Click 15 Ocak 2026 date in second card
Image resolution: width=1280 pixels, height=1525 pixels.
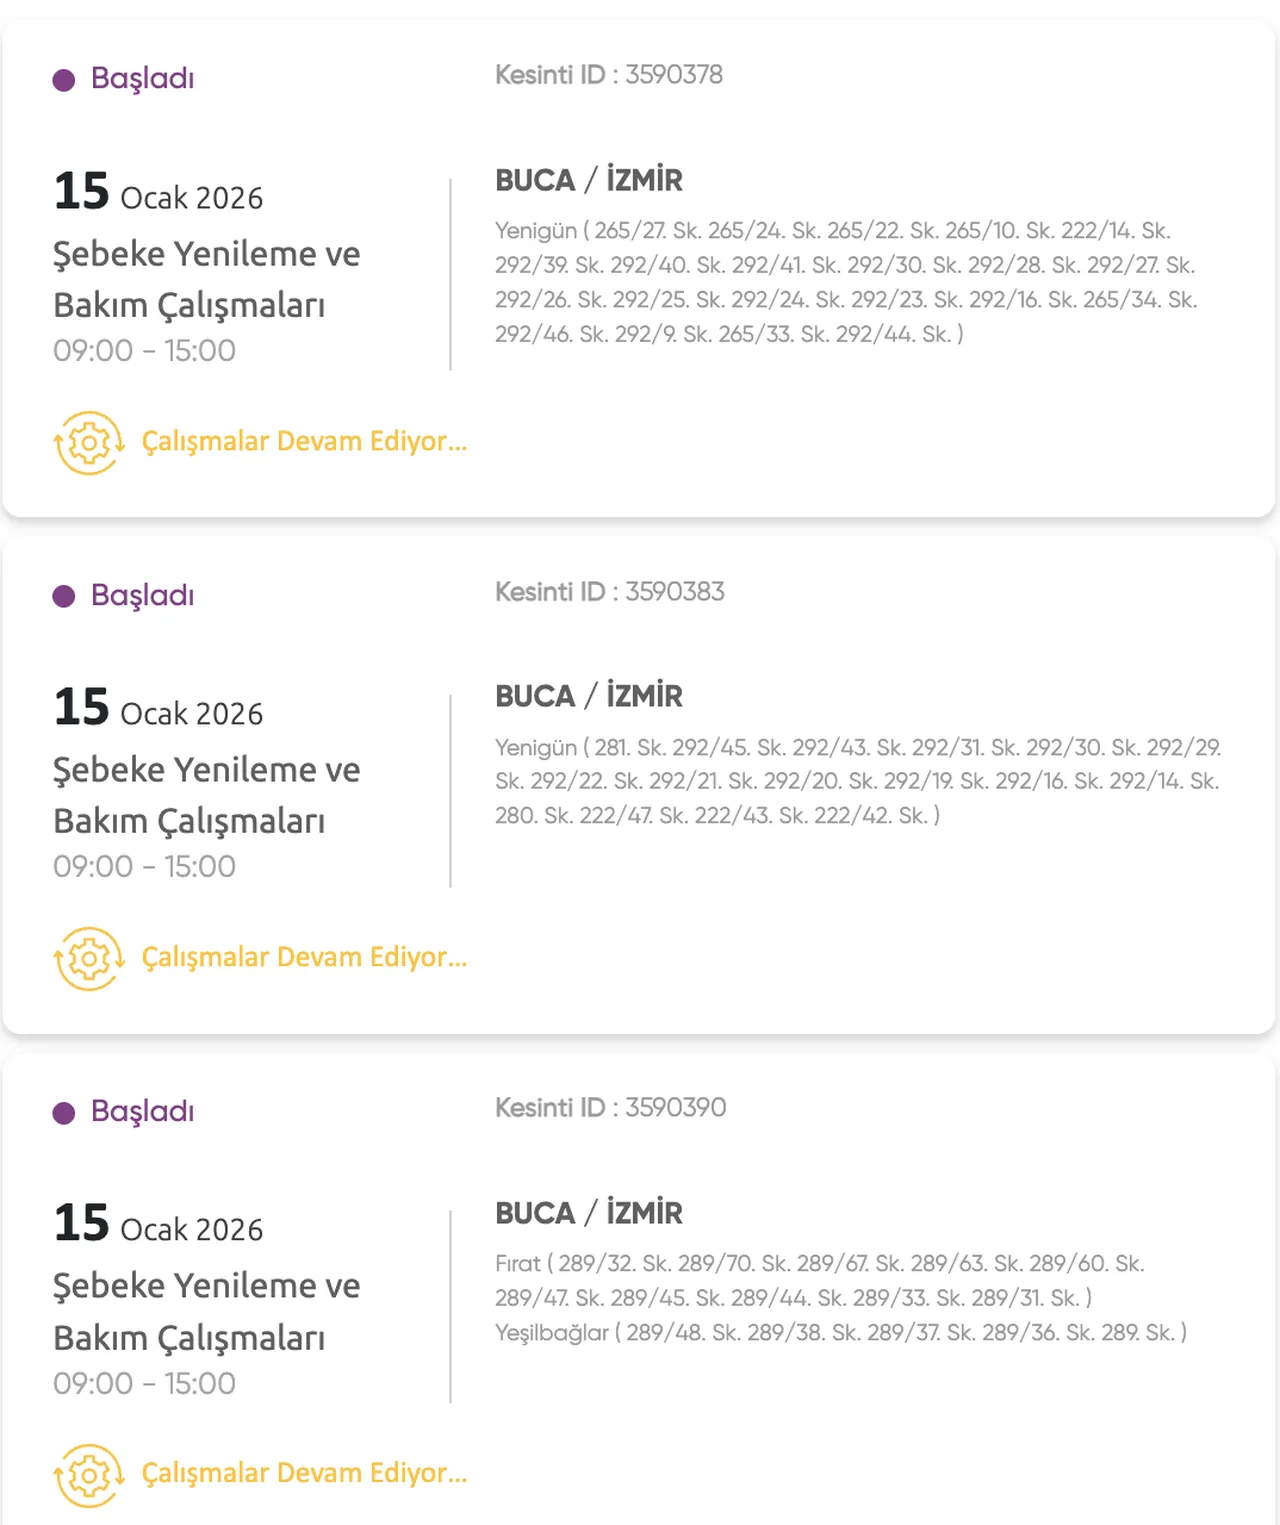(x=158, y=709)
